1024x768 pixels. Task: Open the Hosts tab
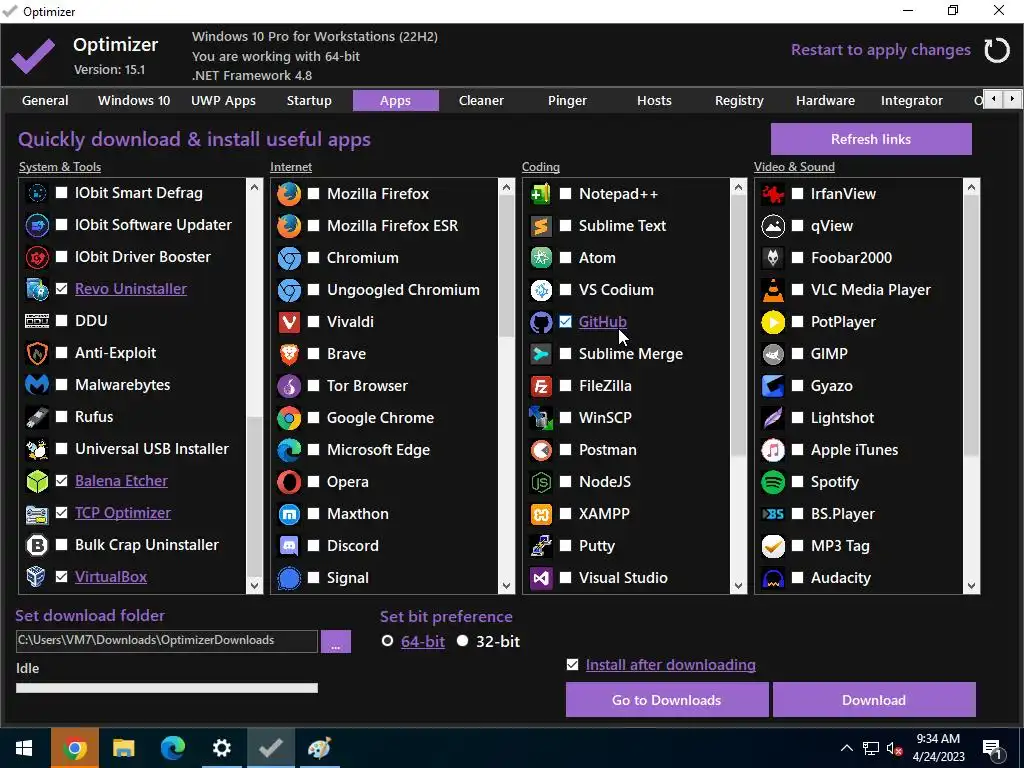[654, 101]
